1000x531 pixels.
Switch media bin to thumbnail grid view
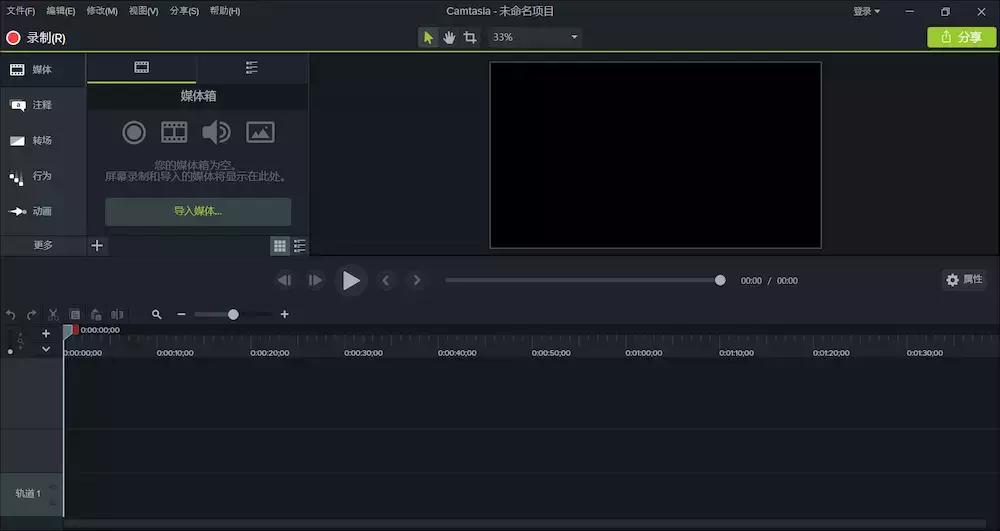click(279, 245)
